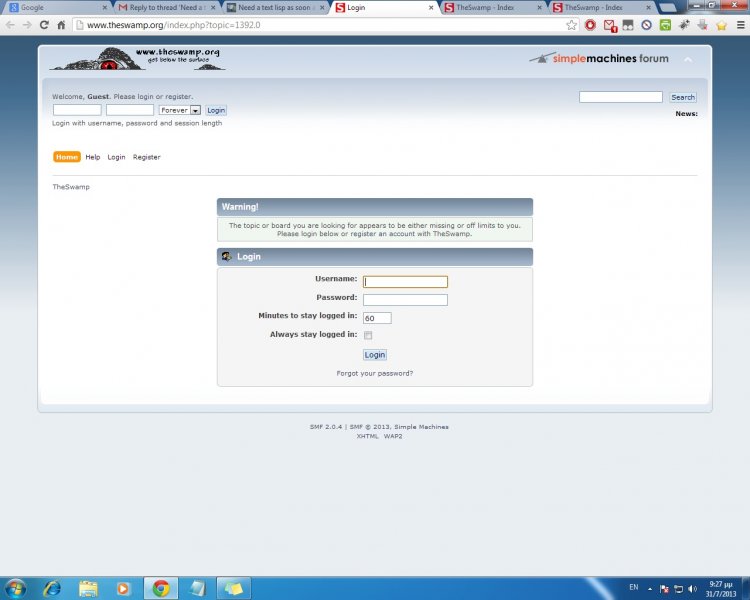Open the Windows Start menu
750x600 pixels.
(15, 588)
